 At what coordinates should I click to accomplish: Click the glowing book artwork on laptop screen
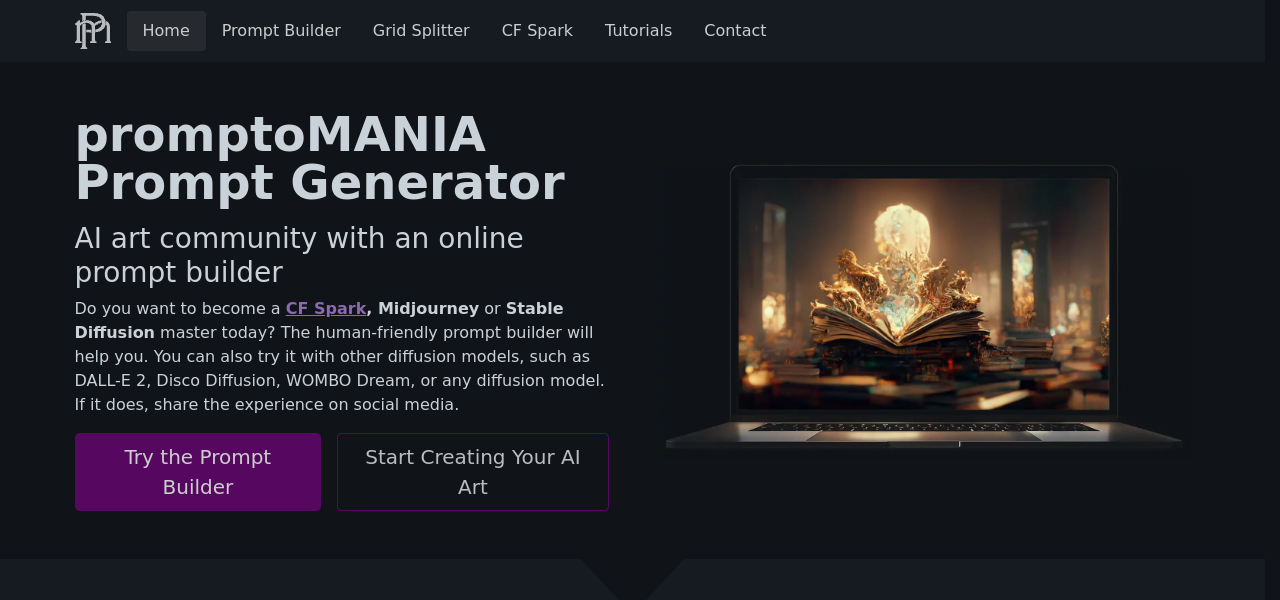point(923,294)
